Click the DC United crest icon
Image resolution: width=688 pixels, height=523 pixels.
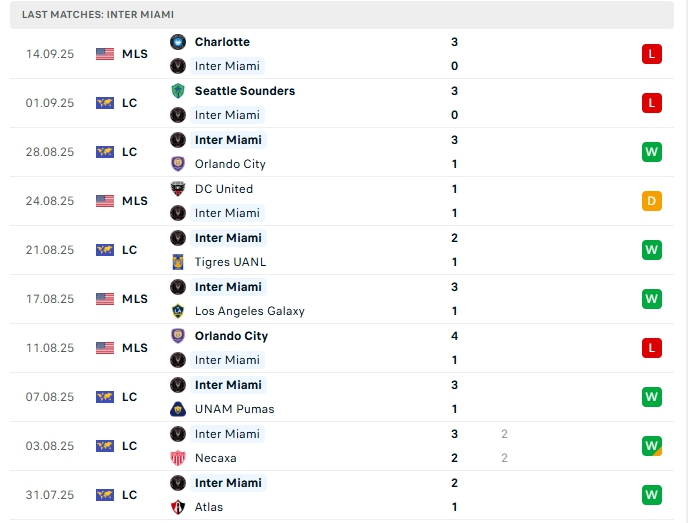(178, 189)
